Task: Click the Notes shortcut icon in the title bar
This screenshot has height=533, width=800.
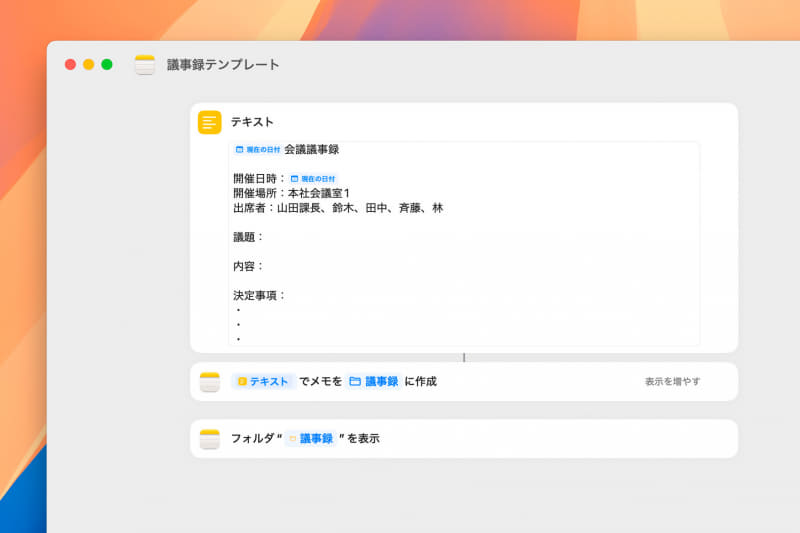Action: click(x=144, y=65)
